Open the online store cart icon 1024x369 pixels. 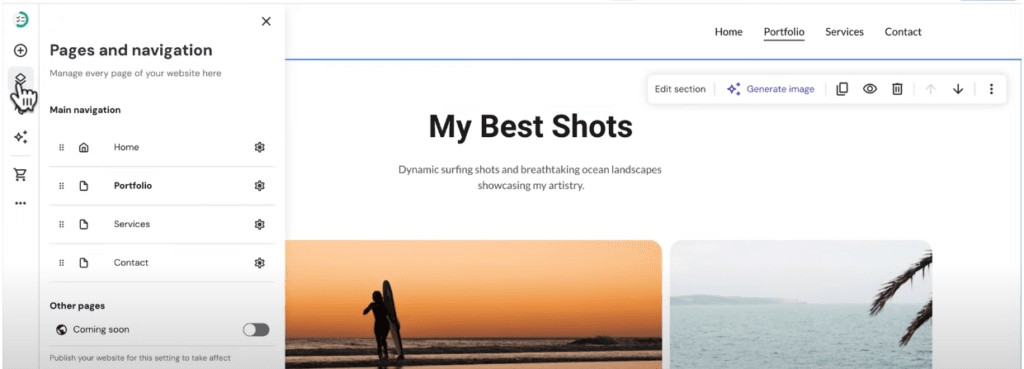pyautogui.click(x=21, y=174)
